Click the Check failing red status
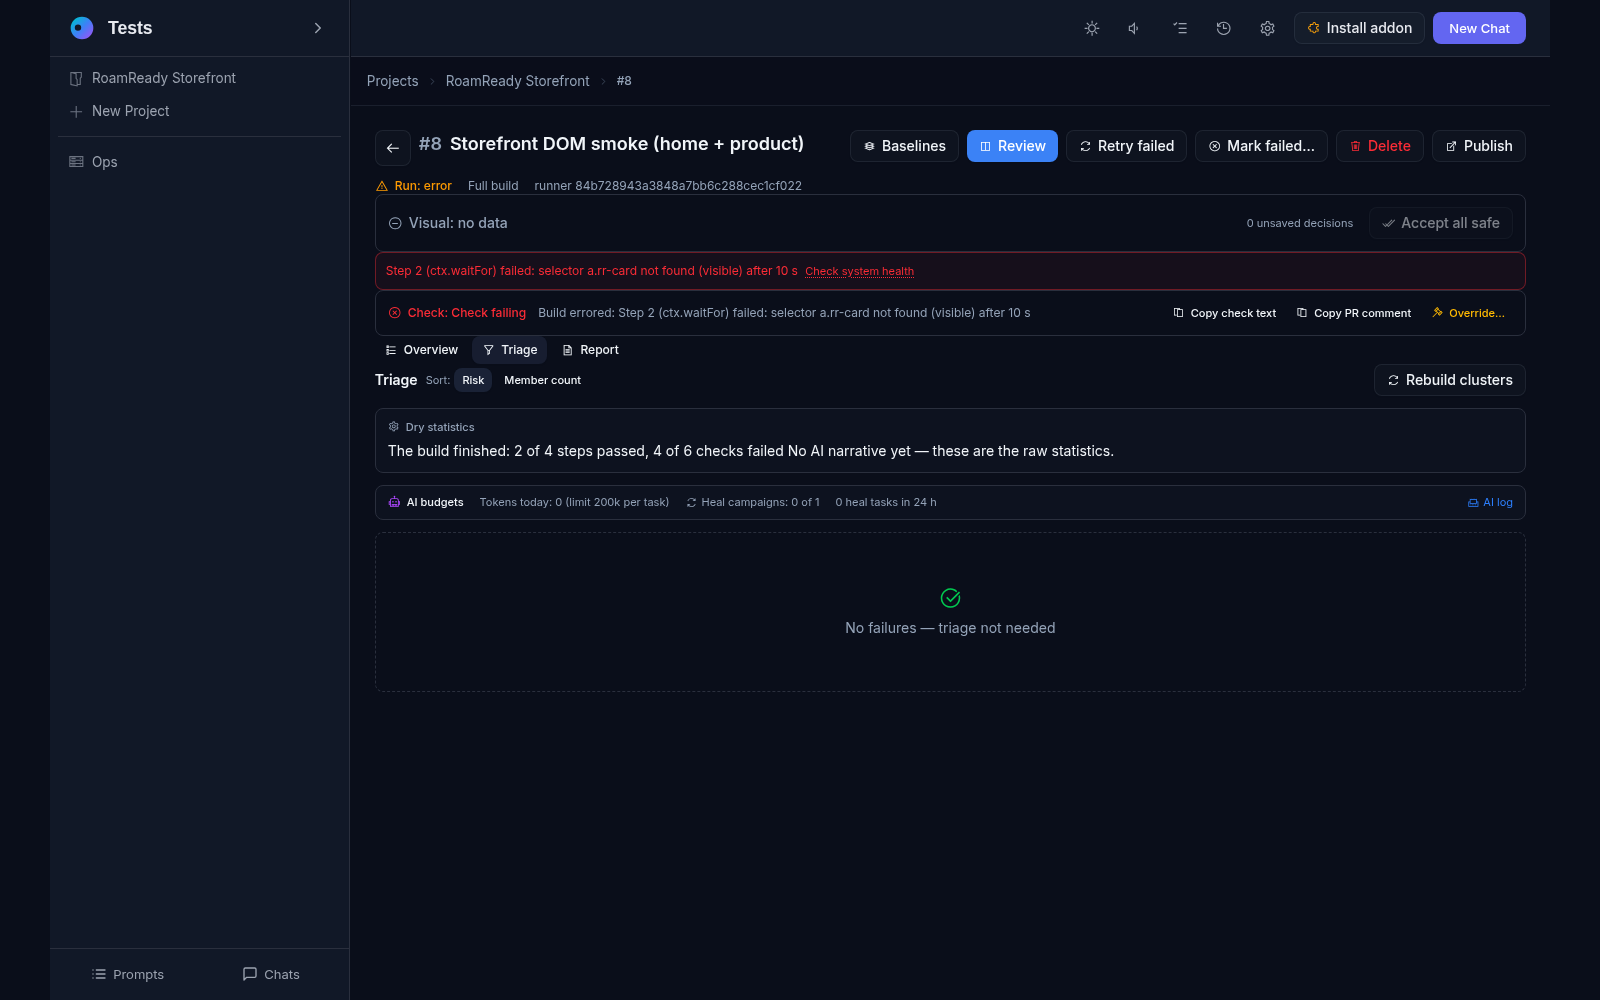Viewport: 1600px width, 1000px height. coord(457,313)
